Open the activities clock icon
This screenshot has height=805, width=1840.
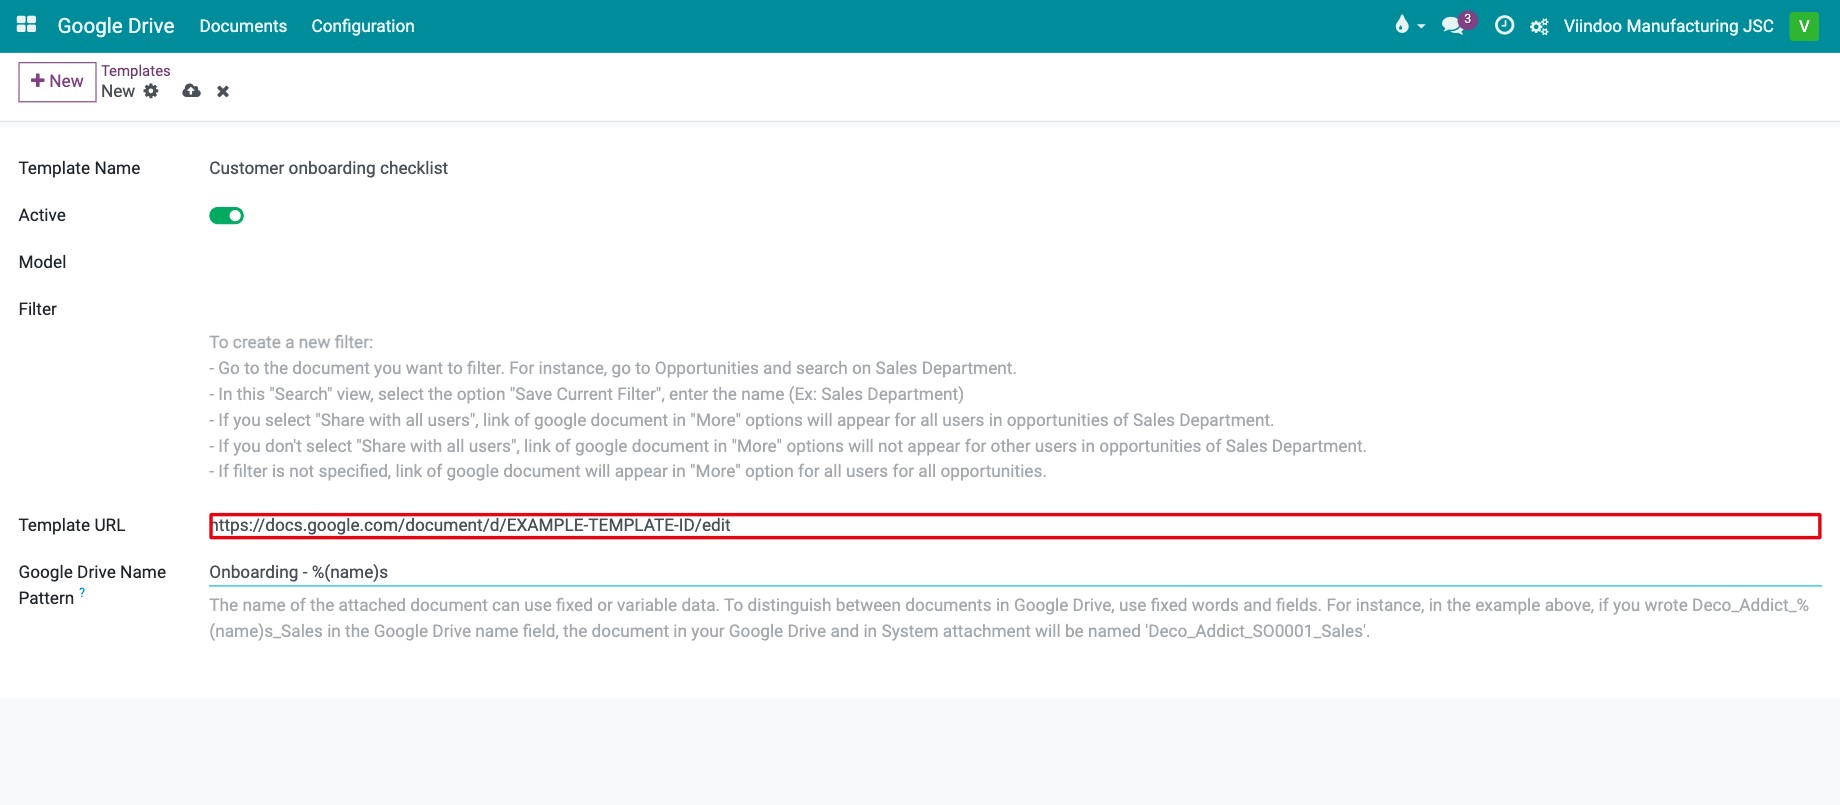coord(1504,26)
